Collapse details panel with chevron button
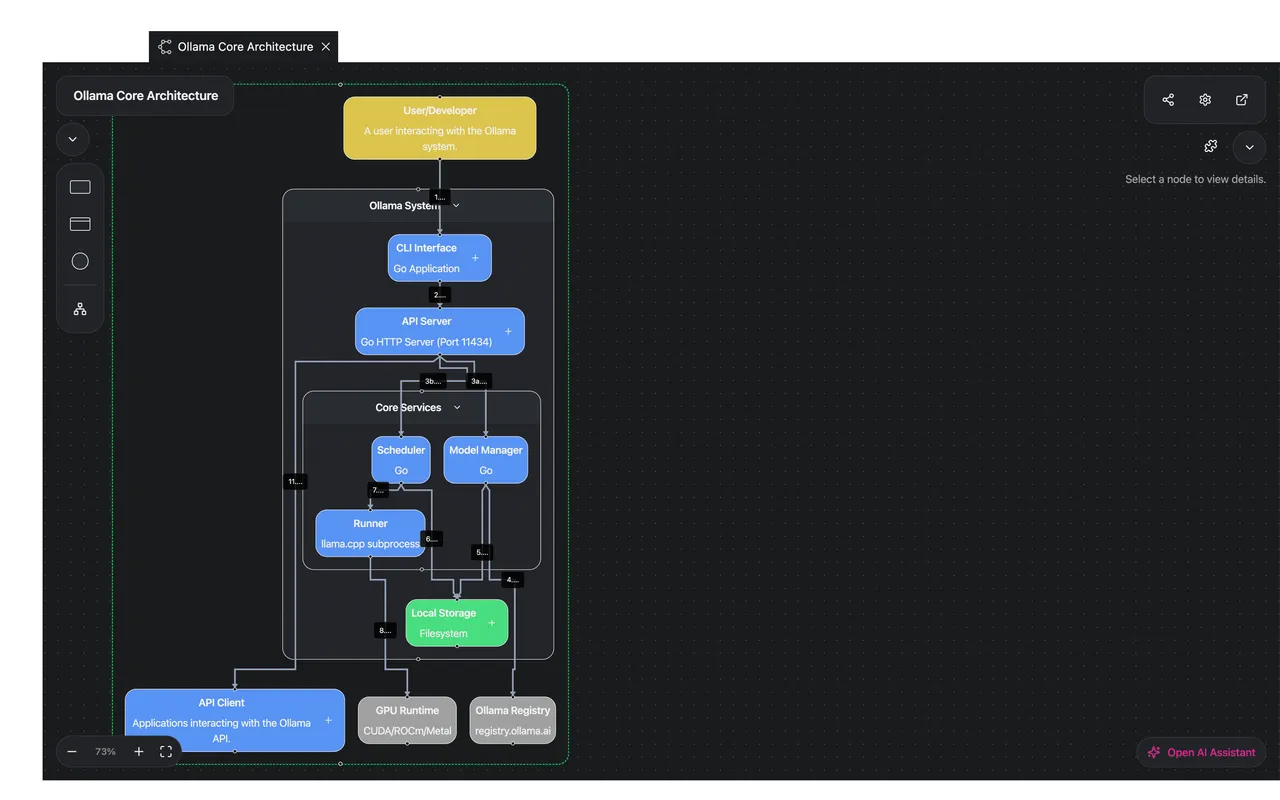The image size is (1280, 800). pyautogui.click(x=1249, y=147)
